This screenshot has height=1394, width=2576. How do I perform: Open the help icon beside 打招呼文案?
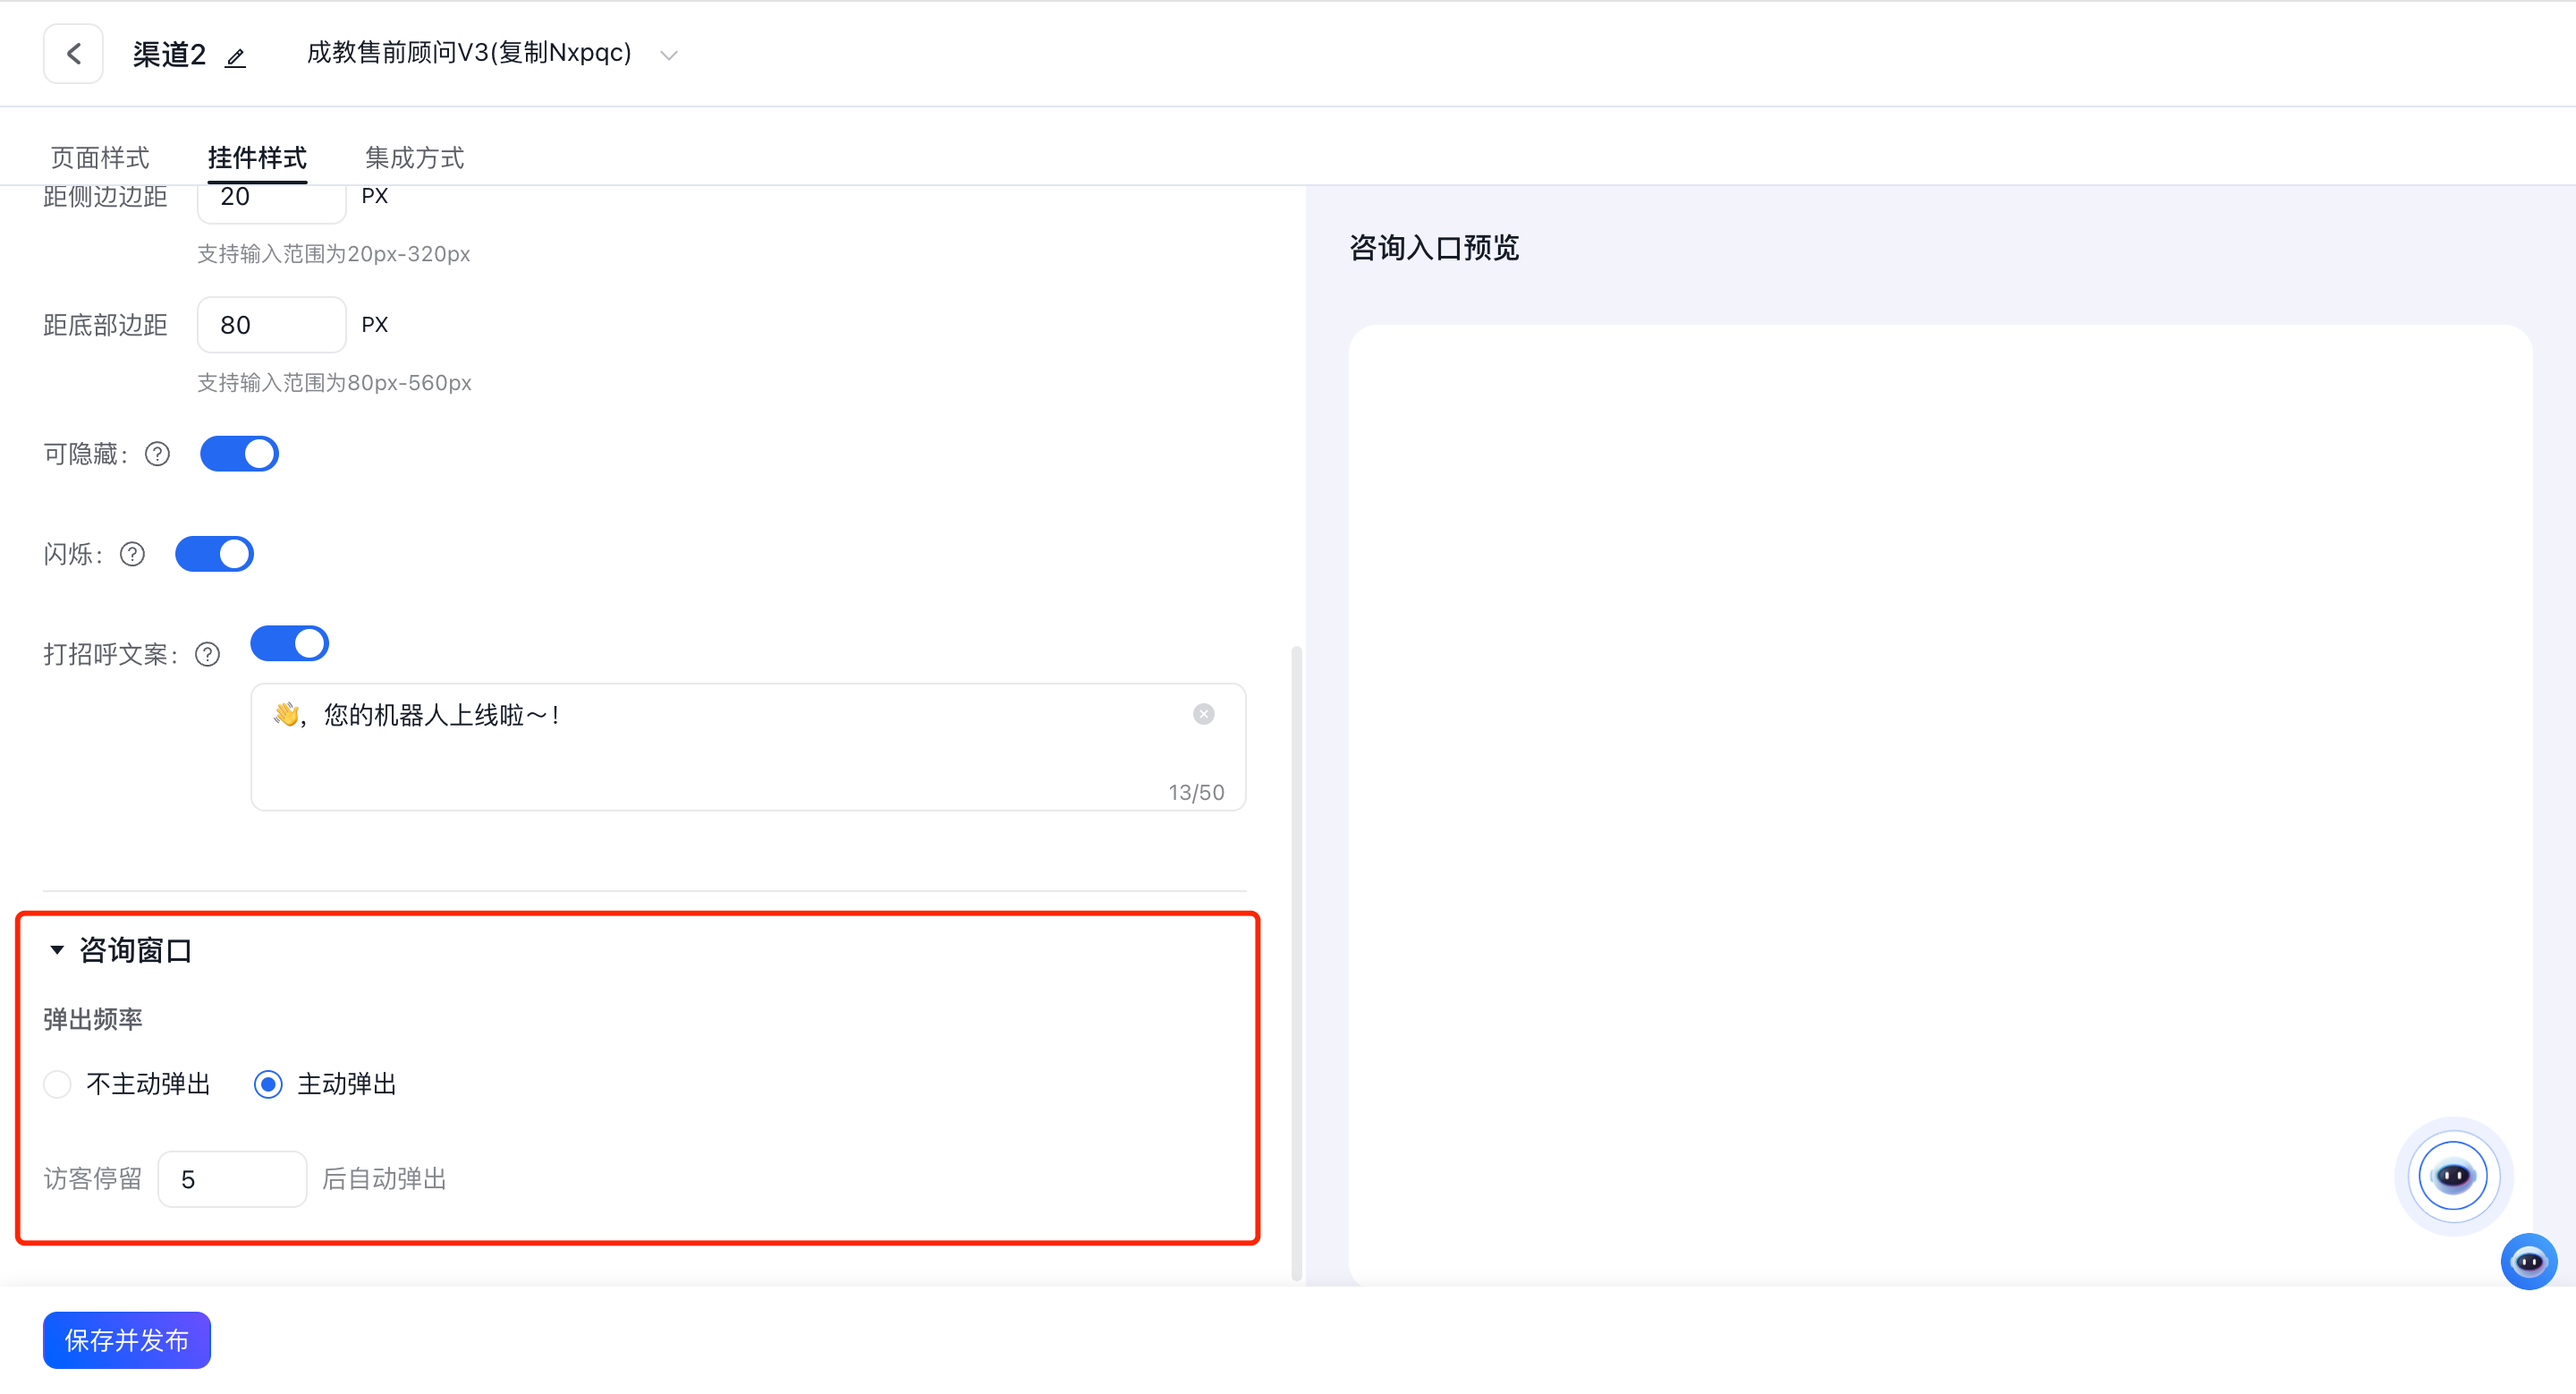tap(207, 655)
